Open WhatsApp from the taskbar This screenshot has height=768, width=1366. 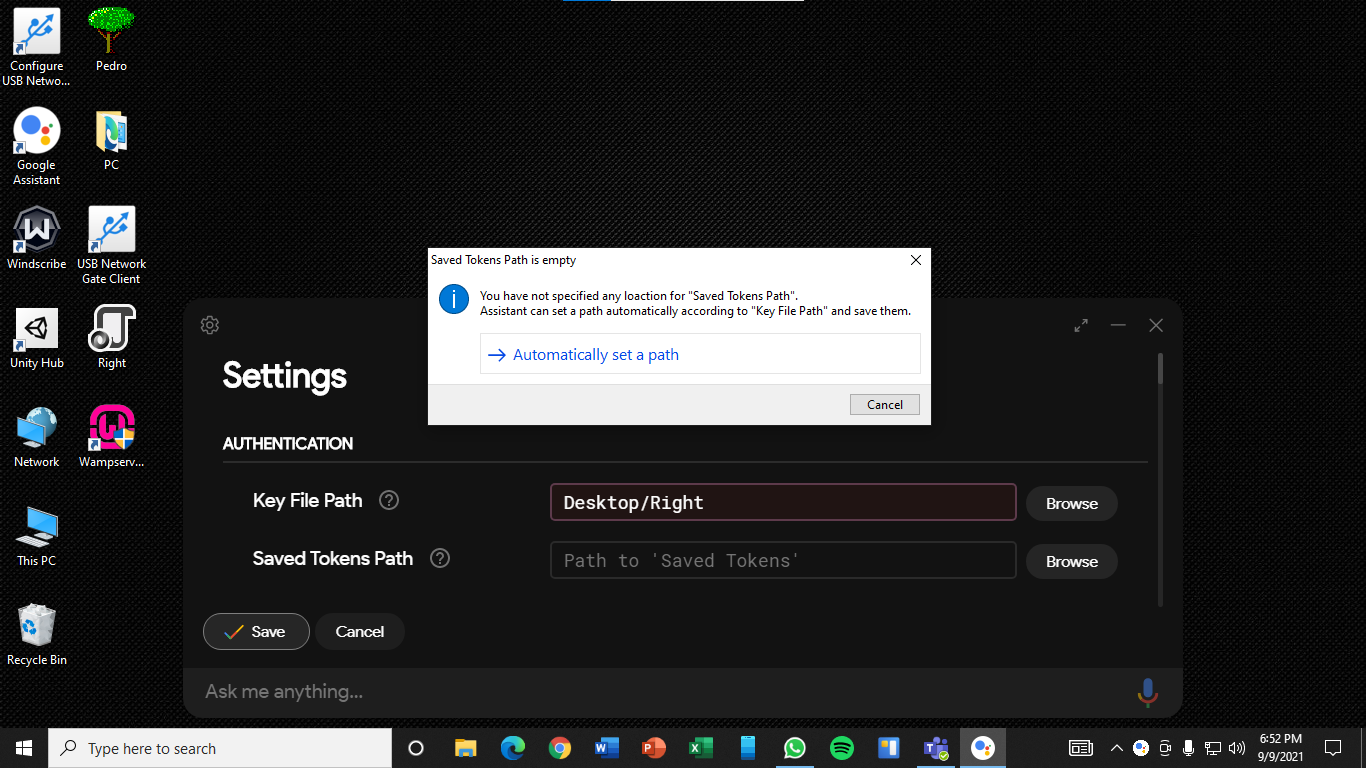(x=795, y=748)
